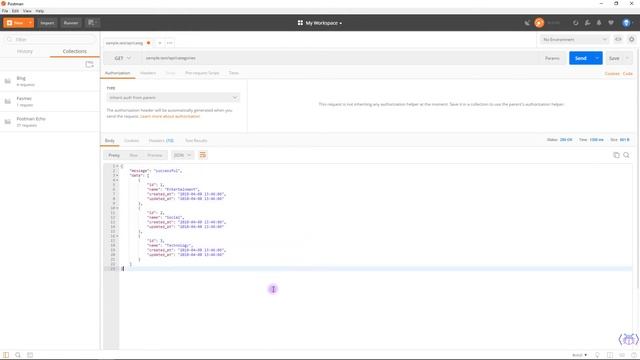
Task: Click the sidebar Filter search field
Action: [50, 40]
